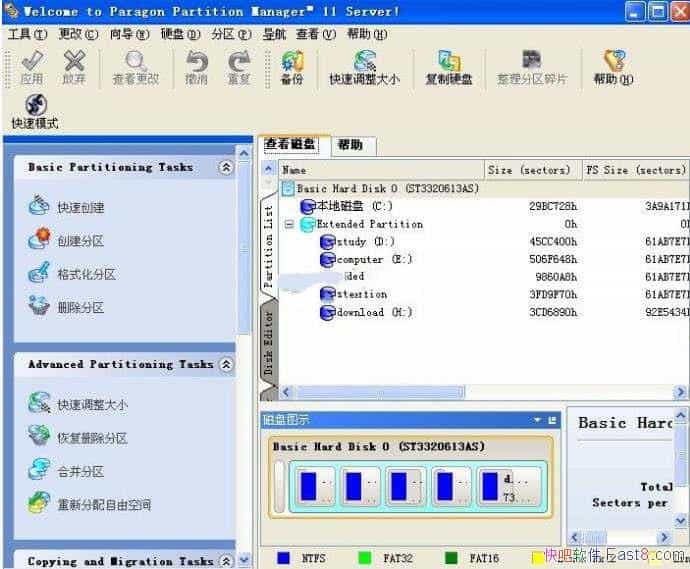Screen dimensions: 690x569
Task: Click the 放弃 (Discard) toolbar icon
Action: coord(74,67)
